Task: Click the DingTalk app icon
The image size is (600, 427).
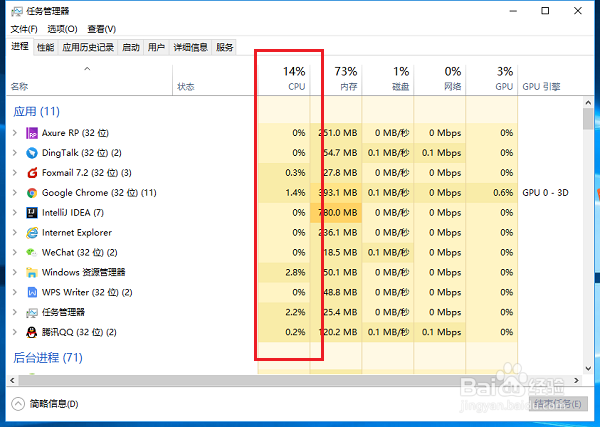Action: point(32,153)
